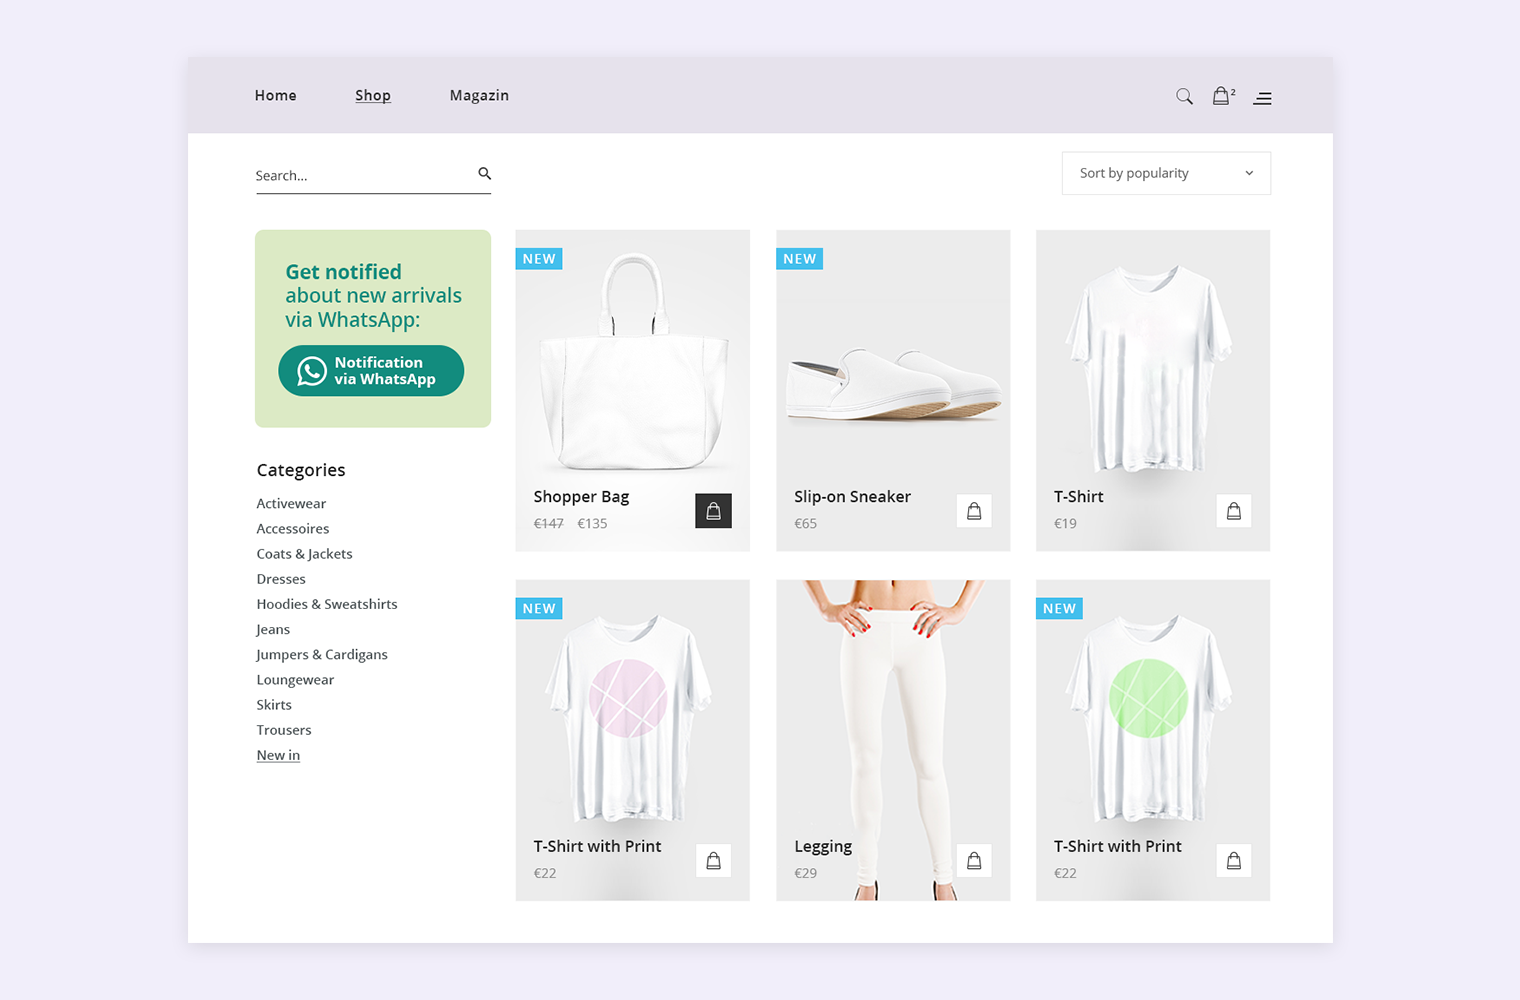Open the New in category link
Viewport: 1520px width, 1000px height.
click(x=278, y=755)
